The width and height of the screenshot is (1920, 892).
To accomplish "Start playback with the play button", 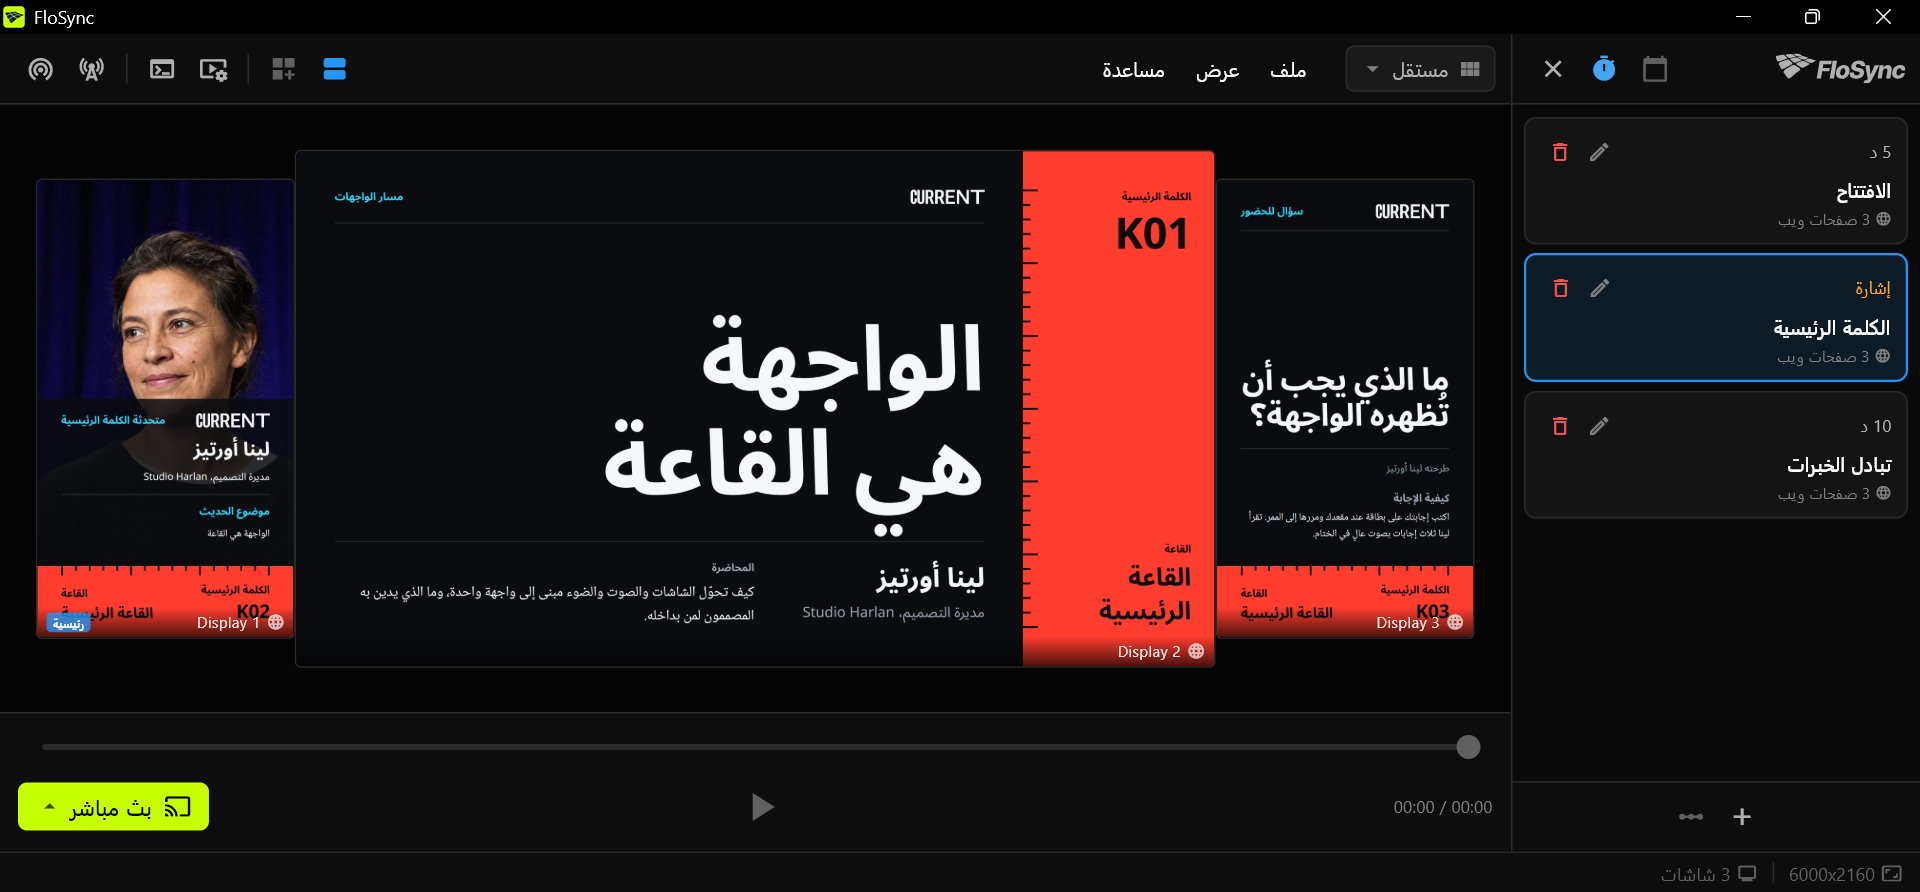I will 762,807.
